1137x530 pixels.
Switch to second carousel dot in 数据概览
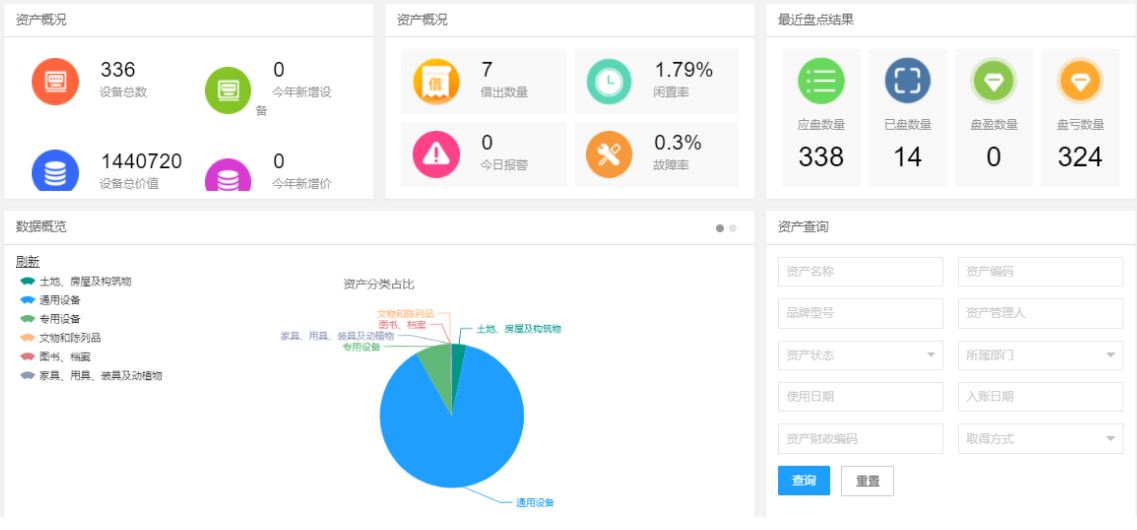(x=732, y=228)
